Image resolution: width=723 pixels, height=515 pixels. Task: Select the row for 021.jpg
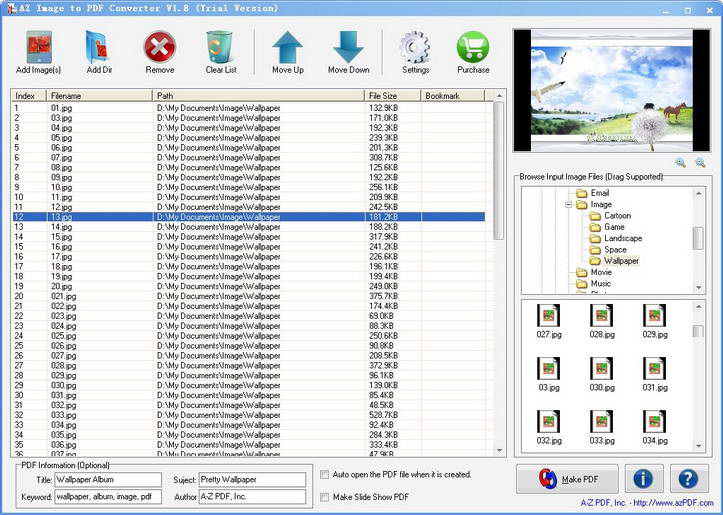point(248,296)
